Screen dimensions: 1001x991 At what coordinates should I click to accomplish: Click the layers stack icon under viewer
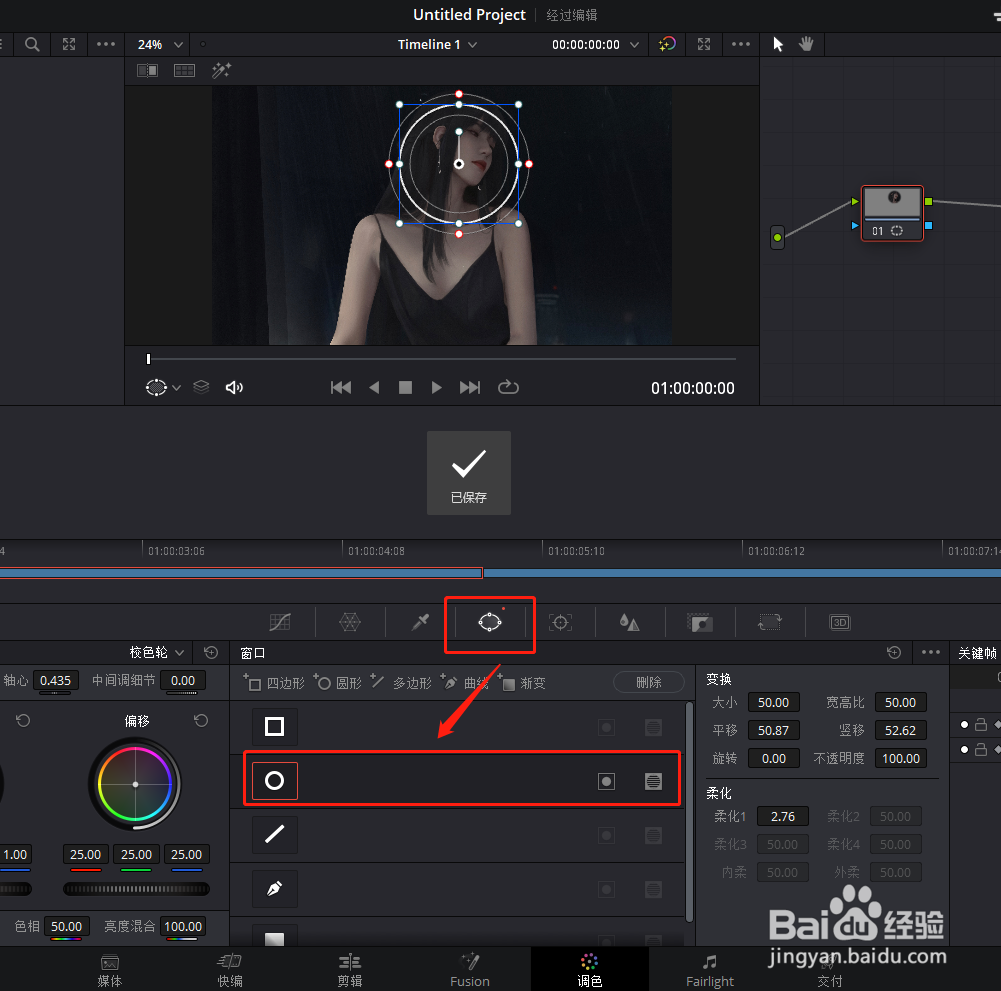pyautogui.click(x=201, y=387)
